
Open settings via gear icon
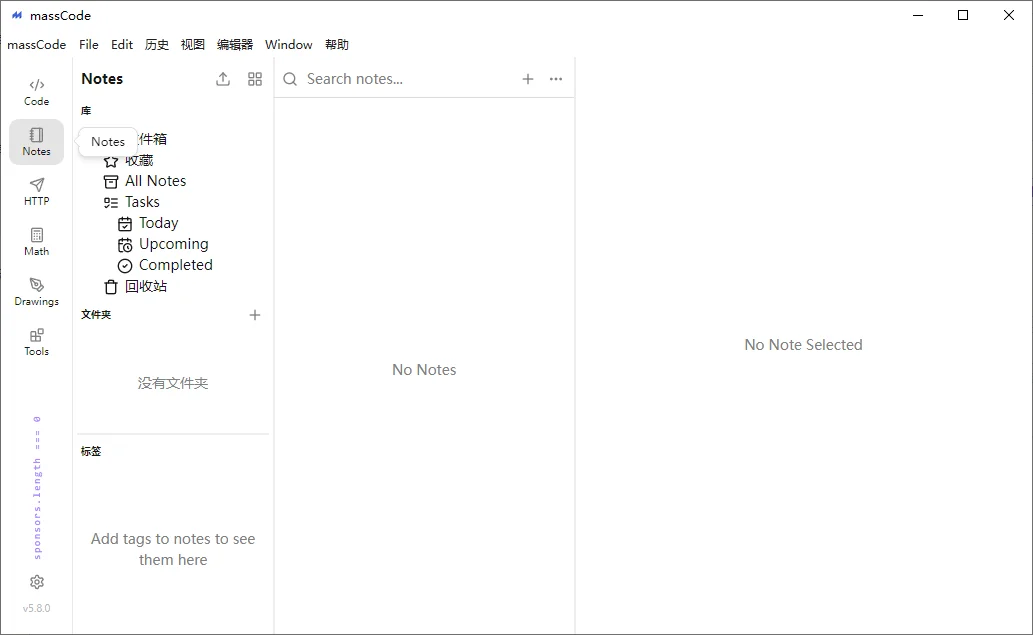(37, 582)
